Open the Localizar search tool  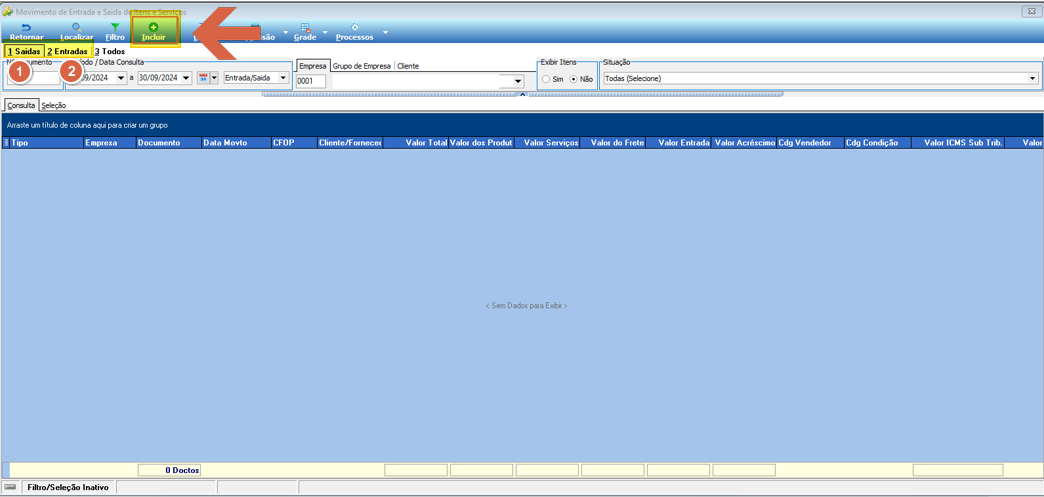pos(76,32)
